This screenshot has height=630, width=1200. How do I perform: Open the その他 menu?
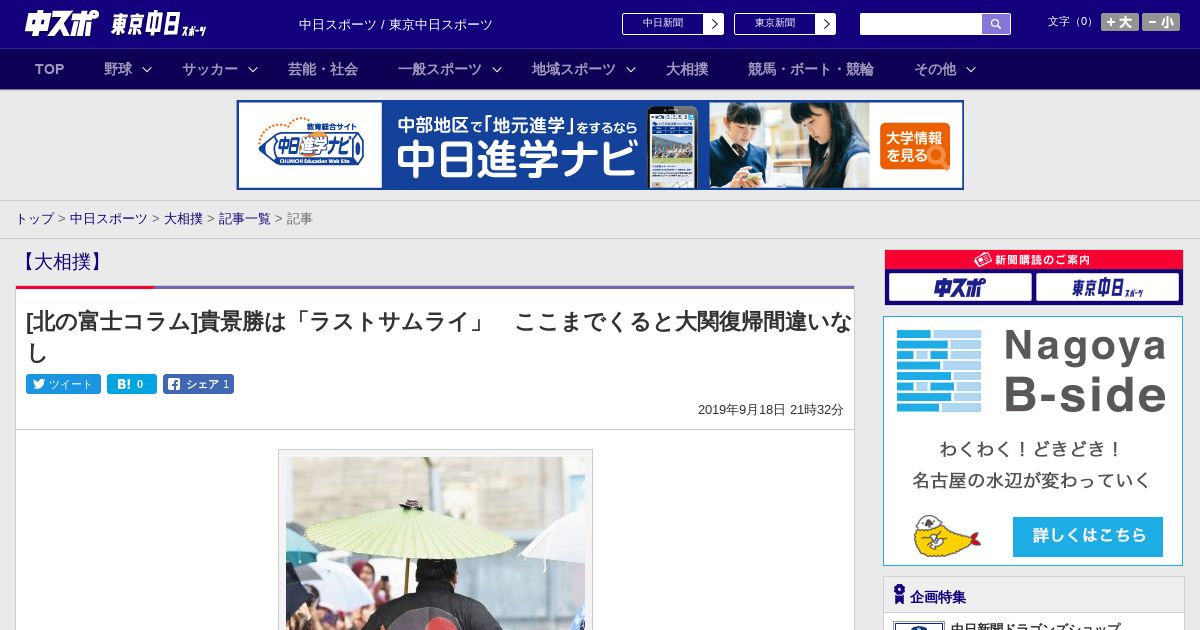tap(935, 69)
